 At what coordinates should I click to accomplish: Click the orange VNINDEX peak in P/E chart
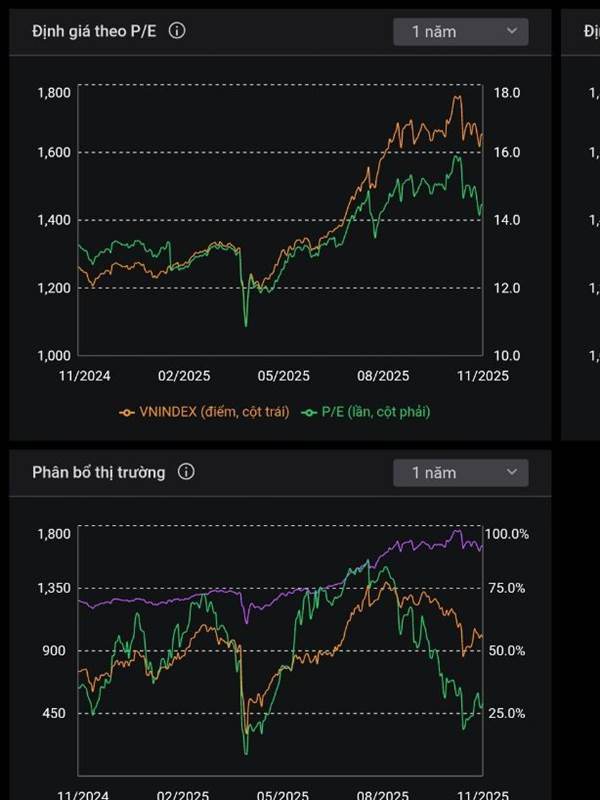[457, 97]
